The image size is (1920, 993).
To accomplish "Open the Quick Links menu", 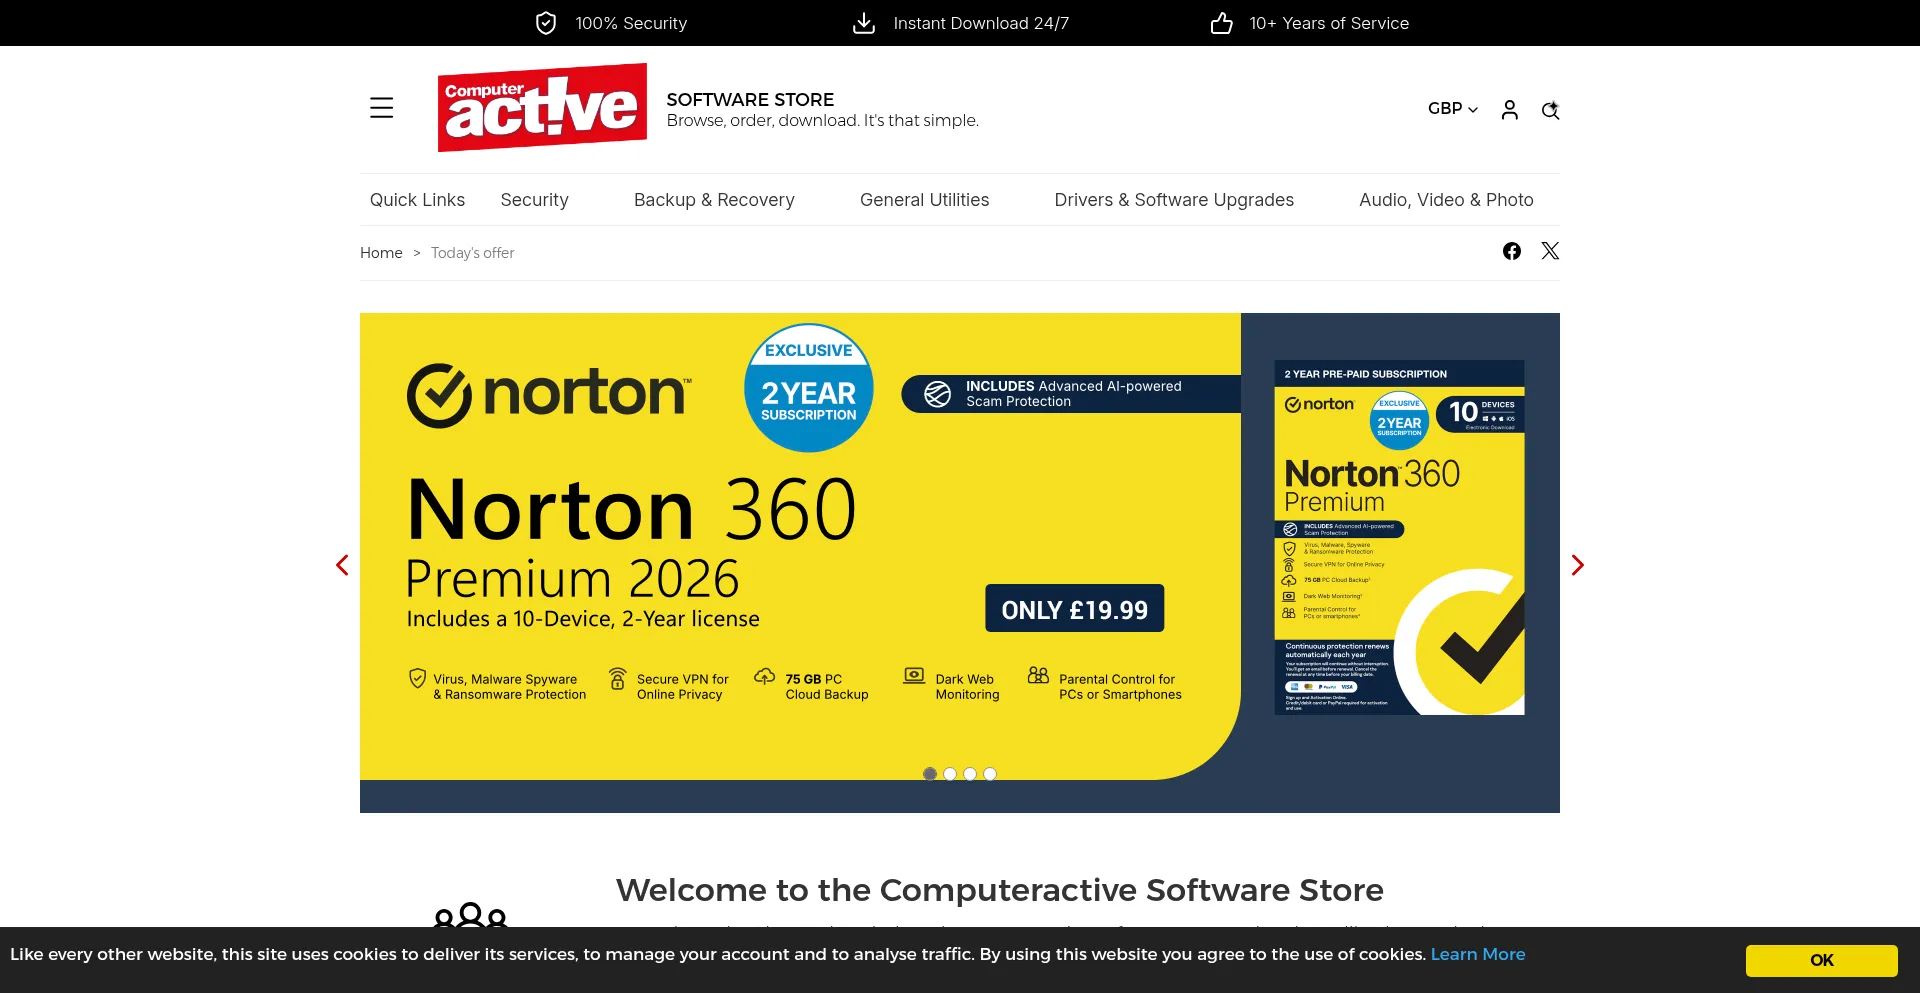I will (417, 200).
